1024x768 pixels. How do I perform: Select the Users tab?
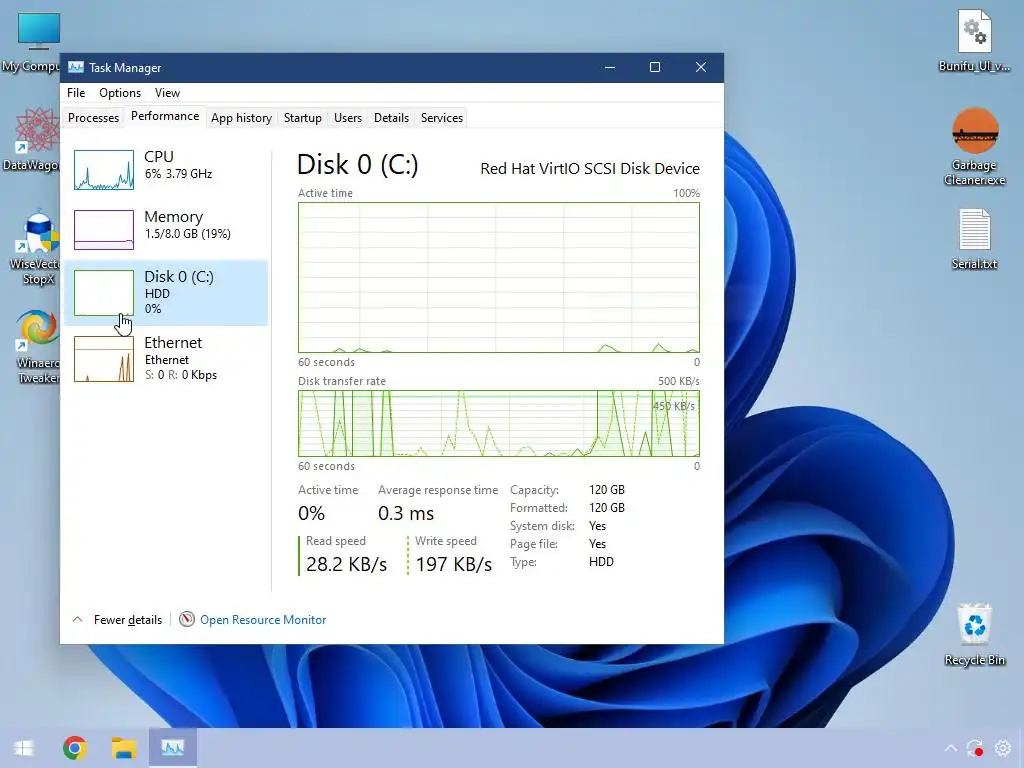(347, 118)
